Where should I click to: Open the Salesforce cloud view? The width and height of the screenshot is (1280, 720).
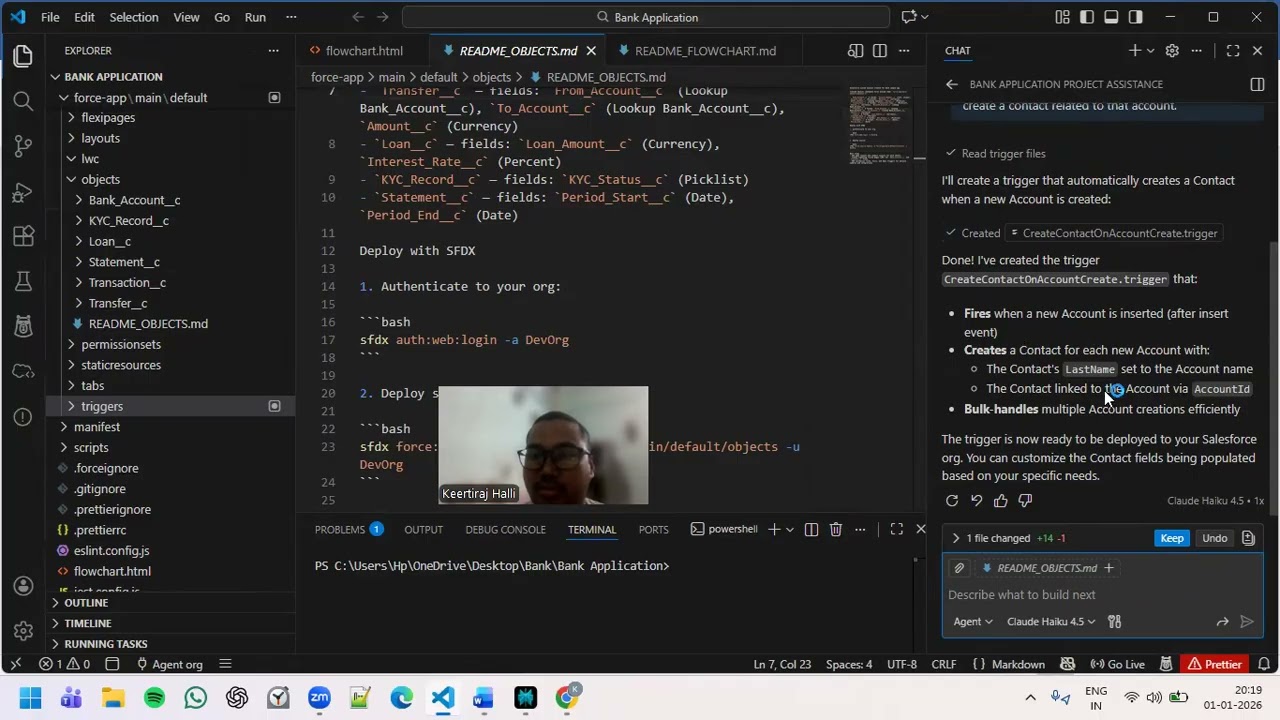pyautogui.click(x=23, y=371)
